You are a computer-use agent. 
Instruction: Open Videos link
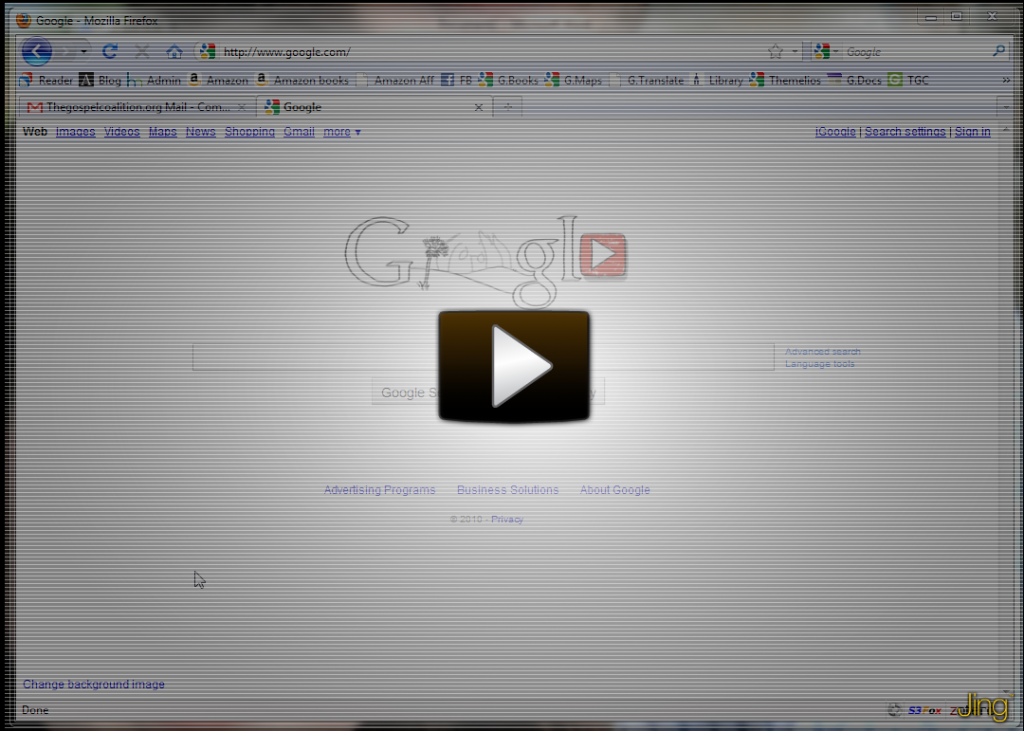121,132
